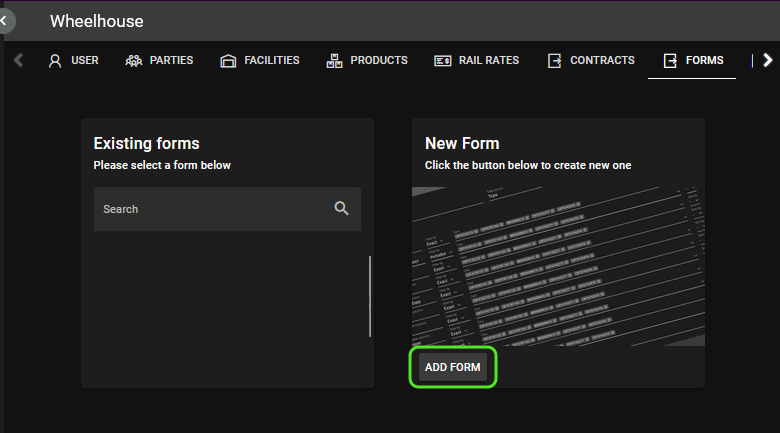Image resolution: width=780 pixels, height=433 pixels.
Task: Click the back arrow beside Wheelhouse title
Action: pyautogui.click(x=5, y=21)
